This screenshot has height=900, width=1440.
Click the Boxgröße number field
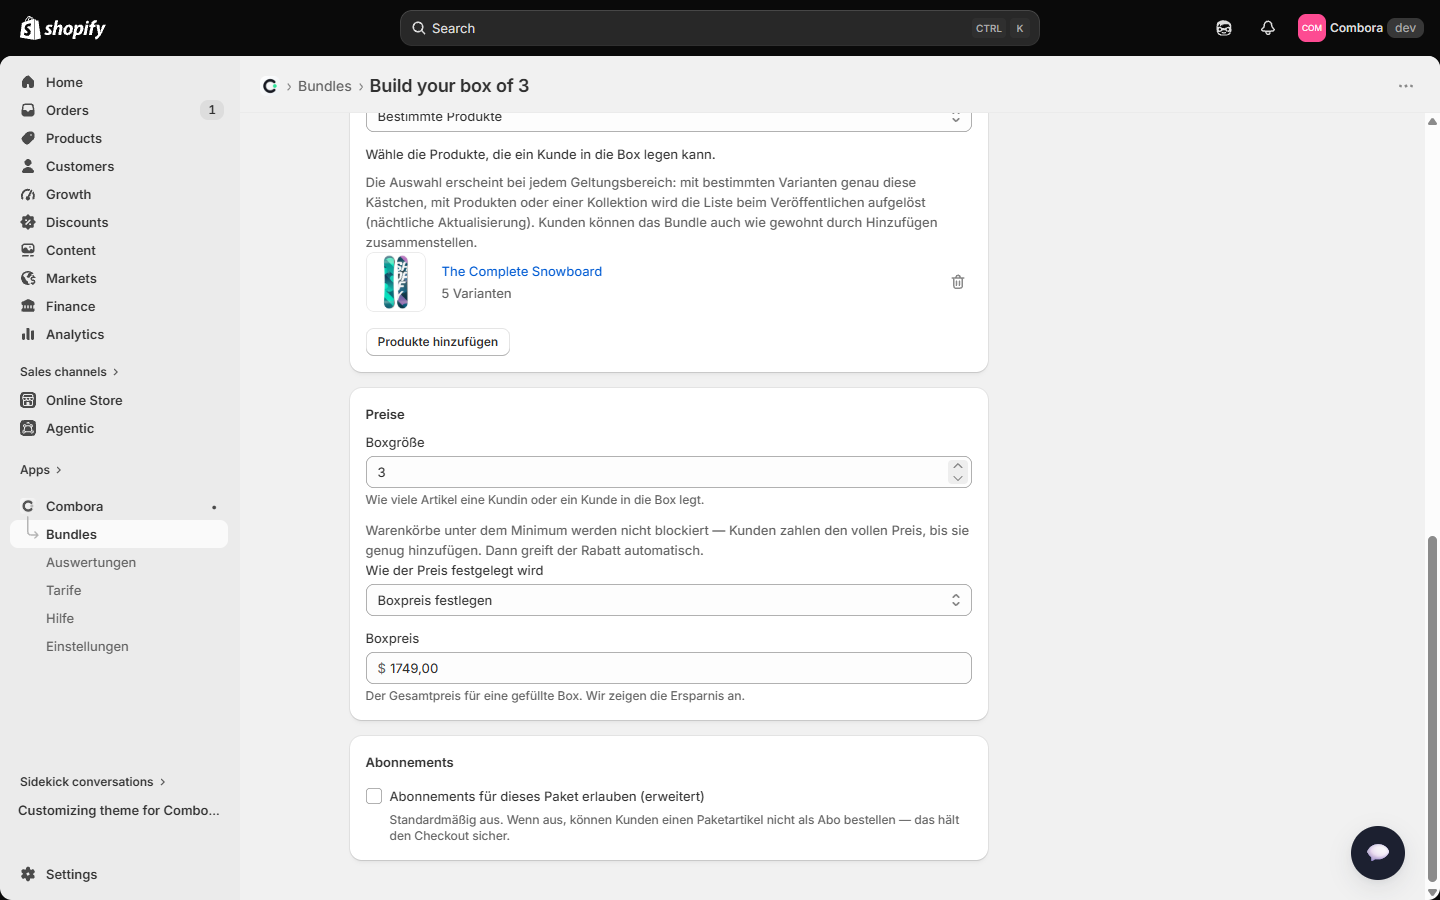[x=669, y=472]
